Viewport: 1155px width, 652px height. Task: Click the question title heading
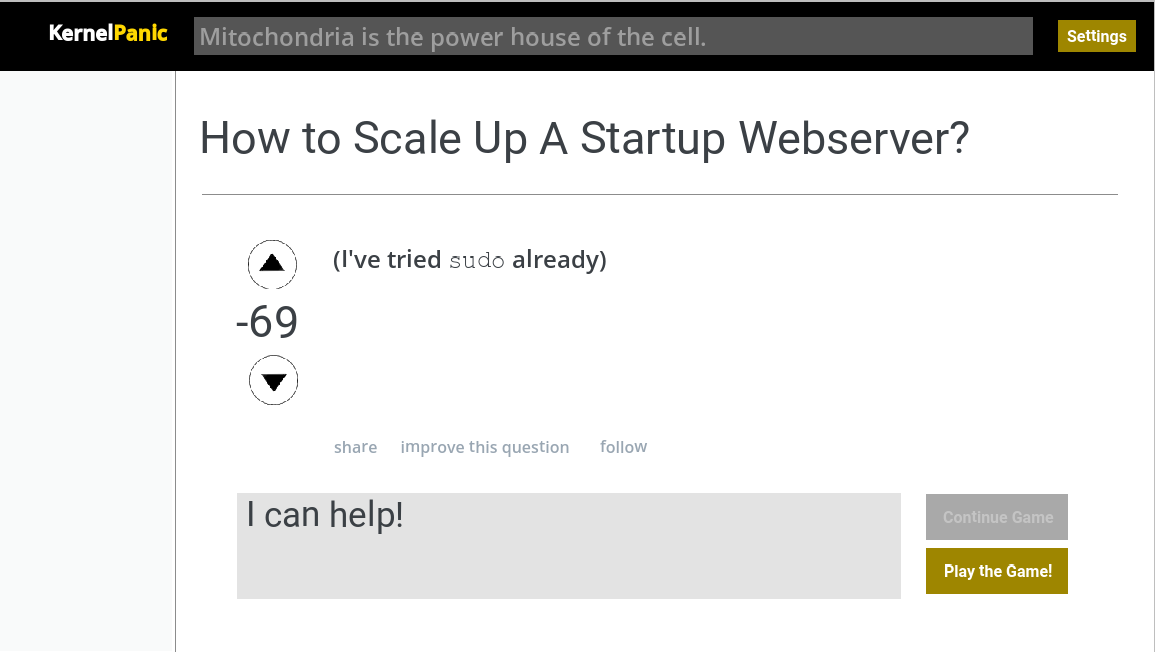[x=585, y=138]
